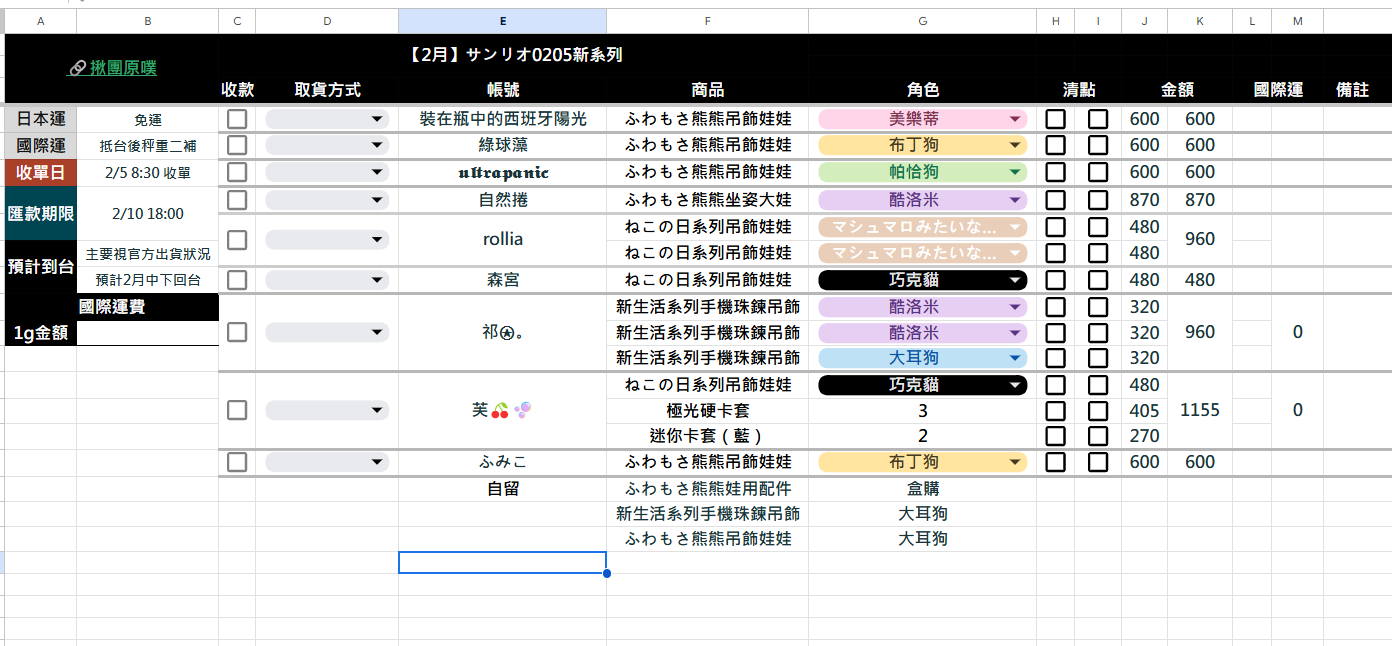Select the ふわもさ熊熊坐姿大娃 product cell
This screenshot has width=1392, height=646.
click(707, 200)
